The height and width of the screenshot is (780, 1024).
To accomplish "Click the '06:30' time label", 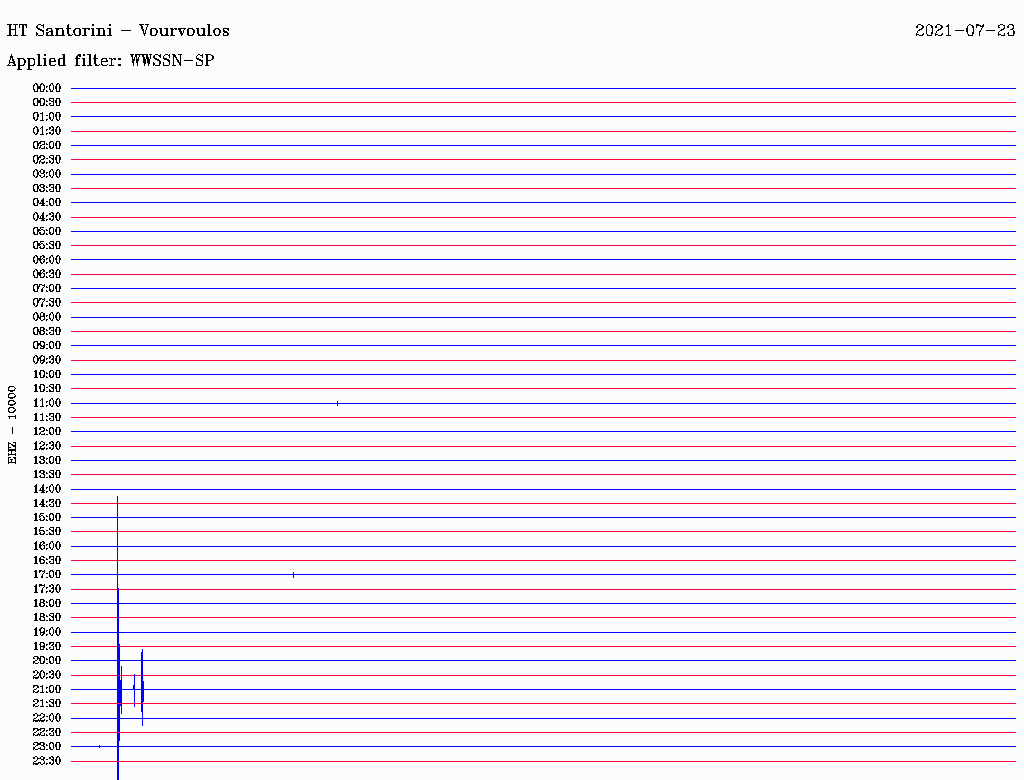I will click(47, 274).
